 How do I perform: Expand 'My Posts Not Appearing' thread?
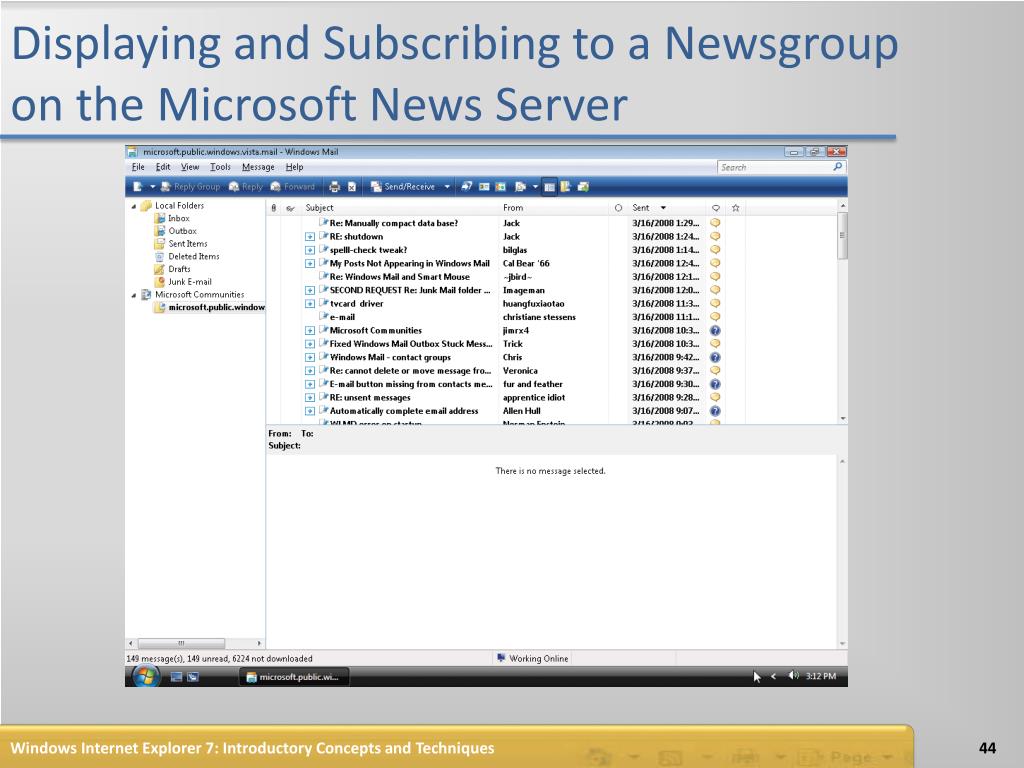point(310,264)
